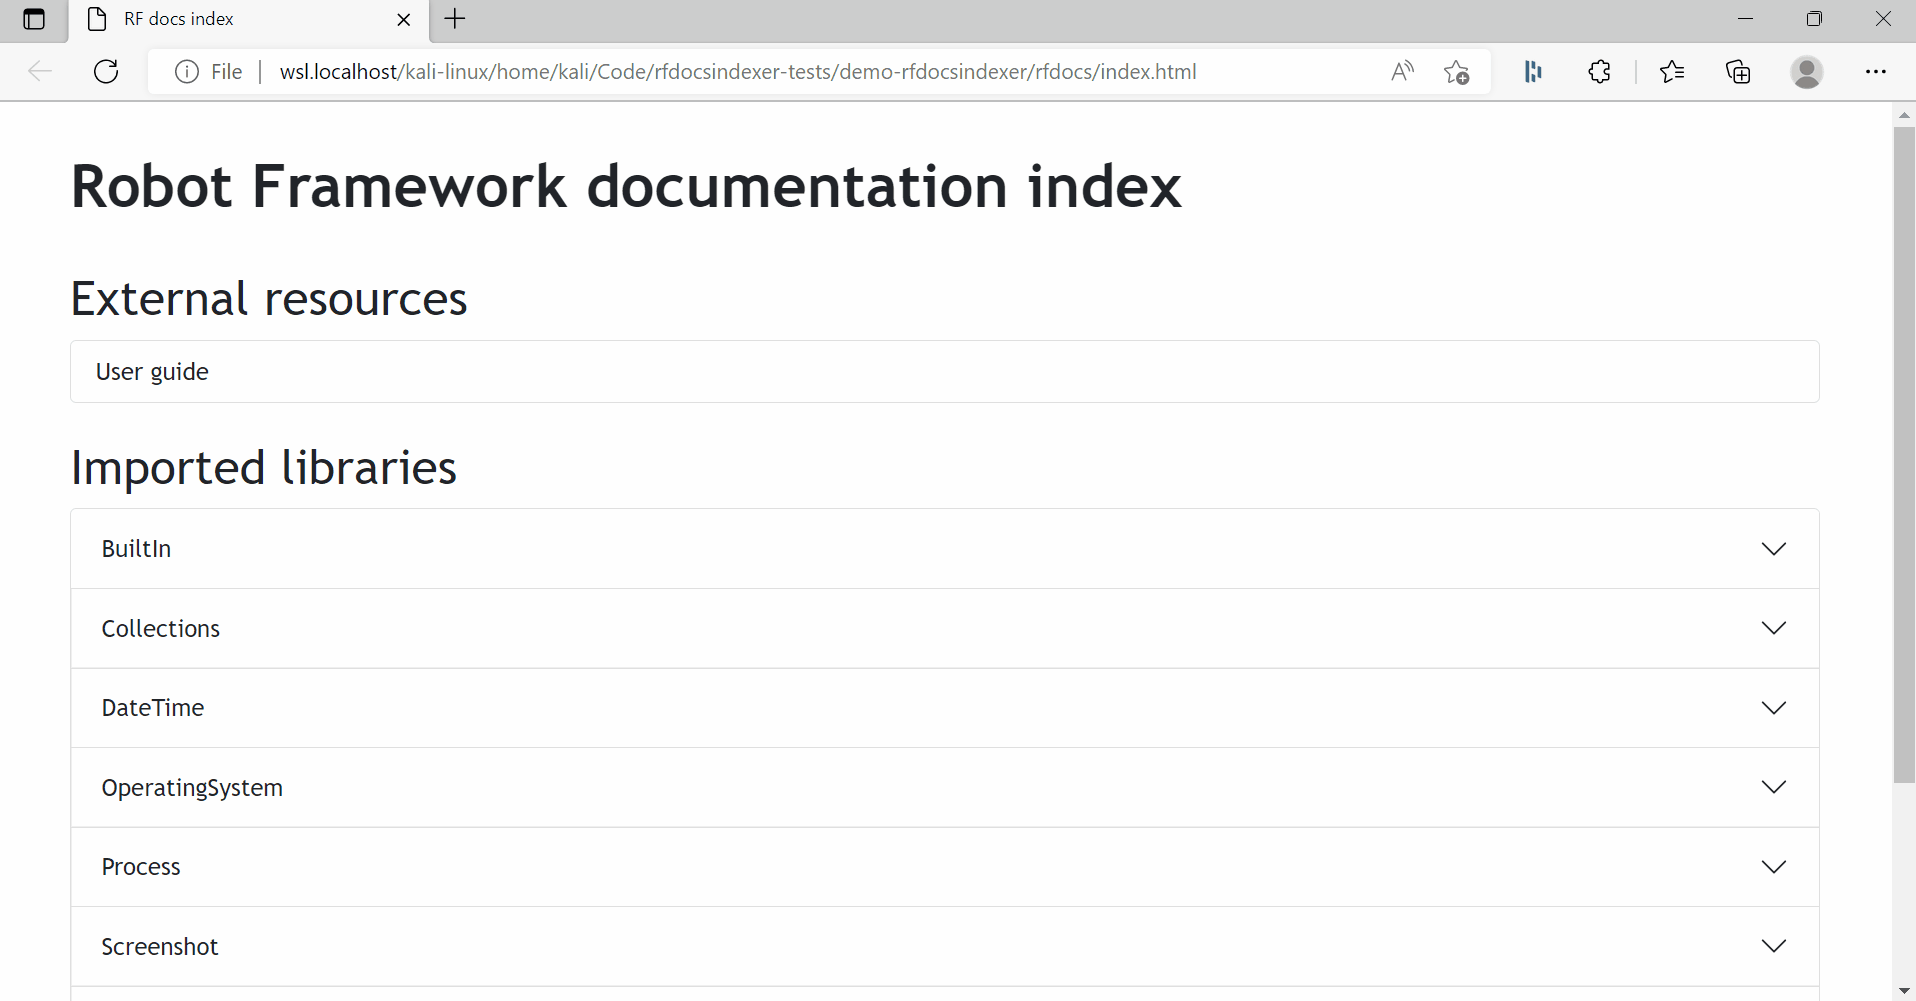The width and height of the screenshot is (1916, 1001).
Task: Open the User guide link
Action: [x=152, y=371]
